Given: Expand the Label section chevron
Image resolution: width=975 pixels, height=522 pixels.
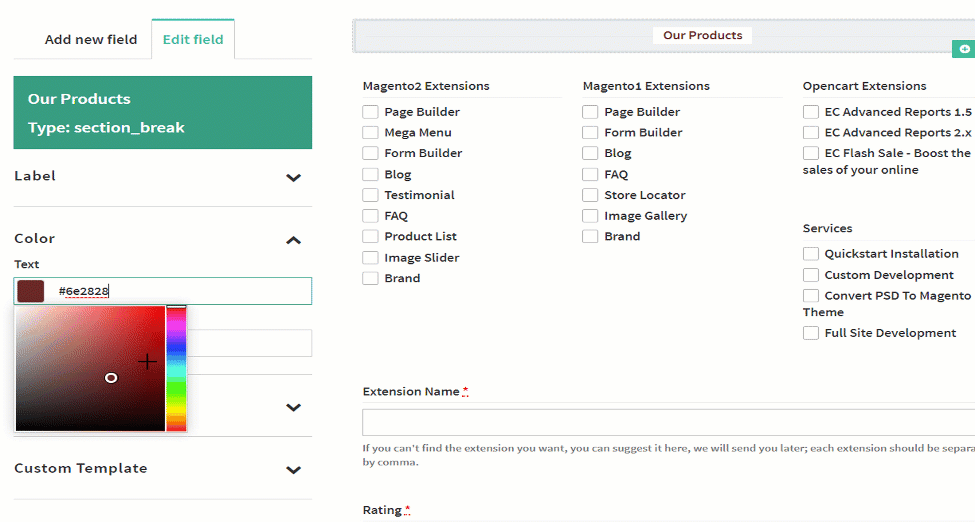Looking at the screenshot, I should tap(293, 177).
